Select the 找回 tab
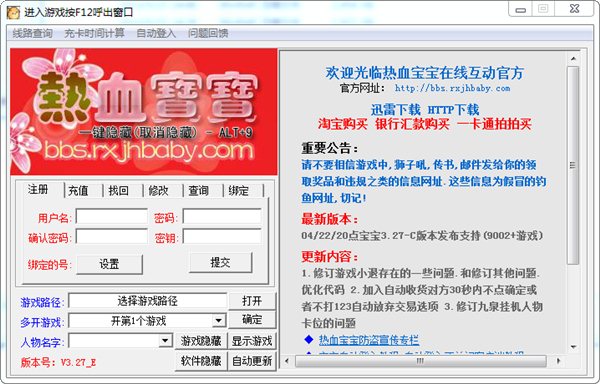This screenshot has height=384, width=600. click(x=119, y=190)
